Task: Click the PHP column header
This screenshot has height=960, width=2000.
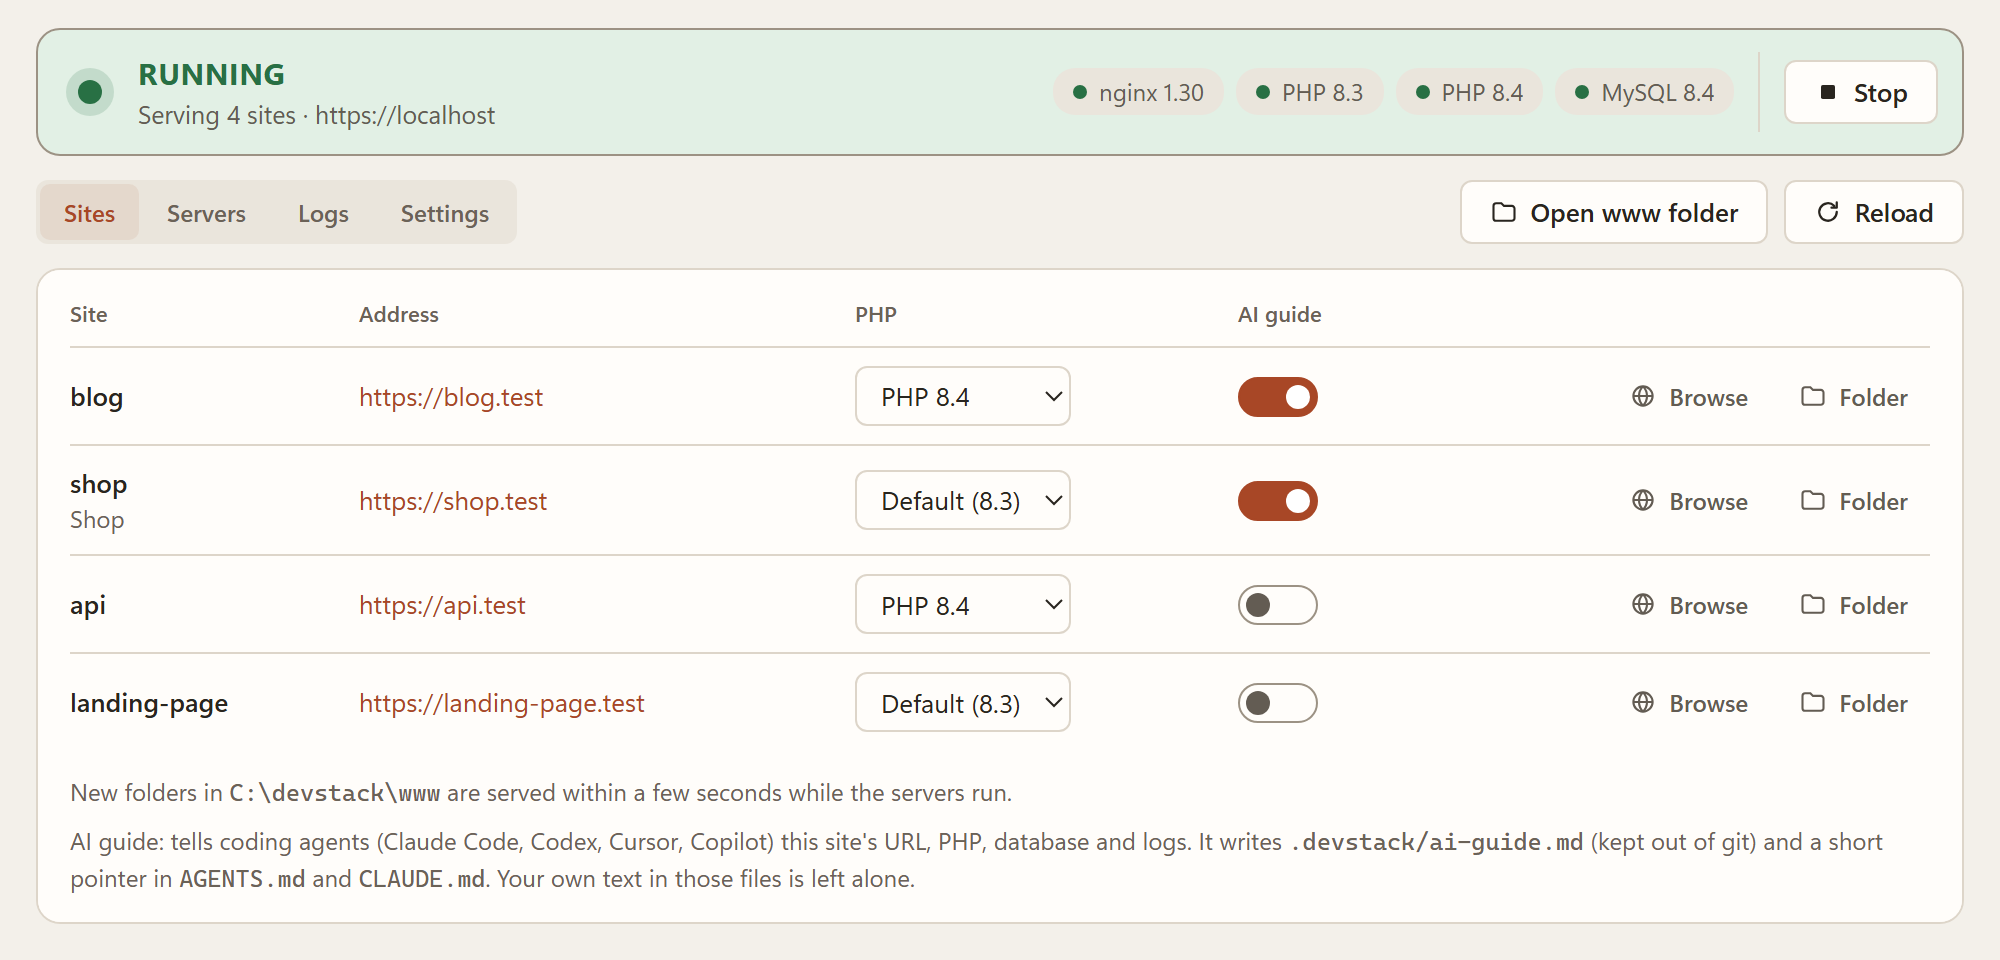Action: tap(876, 314)
